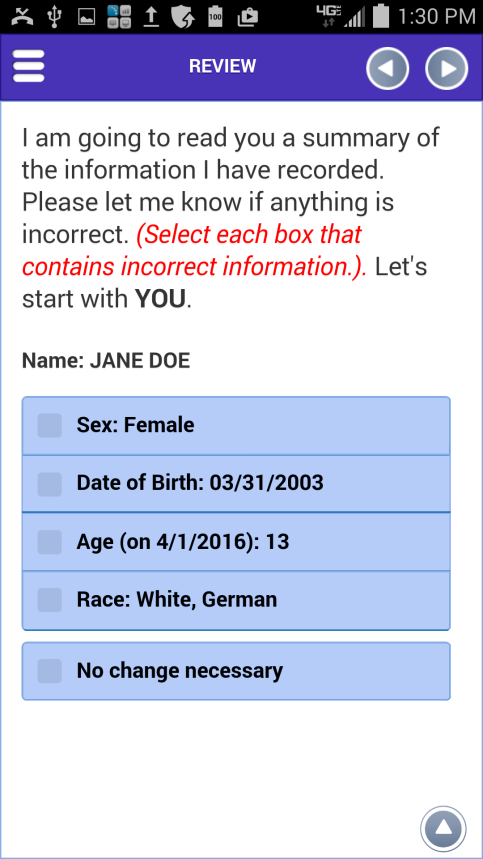Image resolution: width=483 pixels, height=859 pixels.
Task: Tap the upload arrow notification icon
Action: 152,17
